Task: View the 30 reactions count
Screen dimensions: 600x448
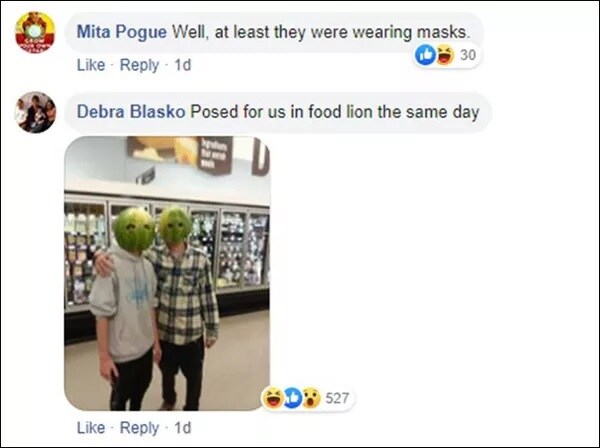Action: tap(468, 55)
